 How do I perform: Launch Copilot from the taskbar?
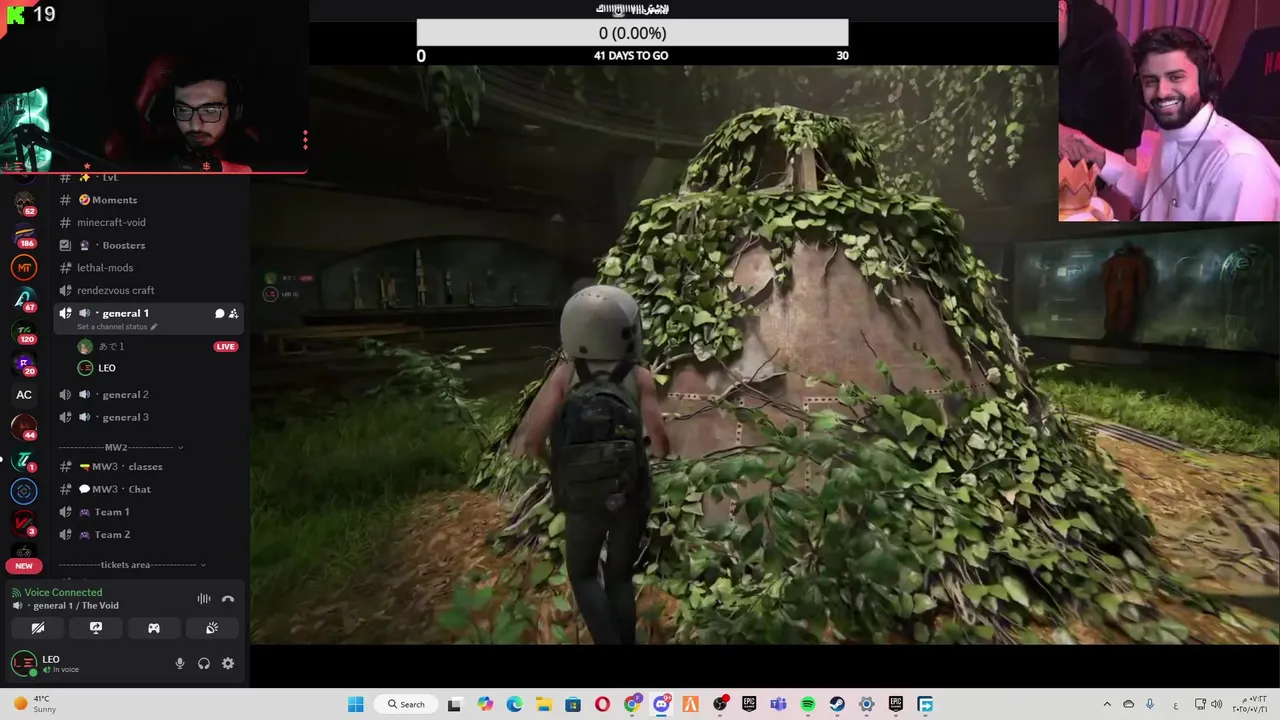tap(485, 704)
